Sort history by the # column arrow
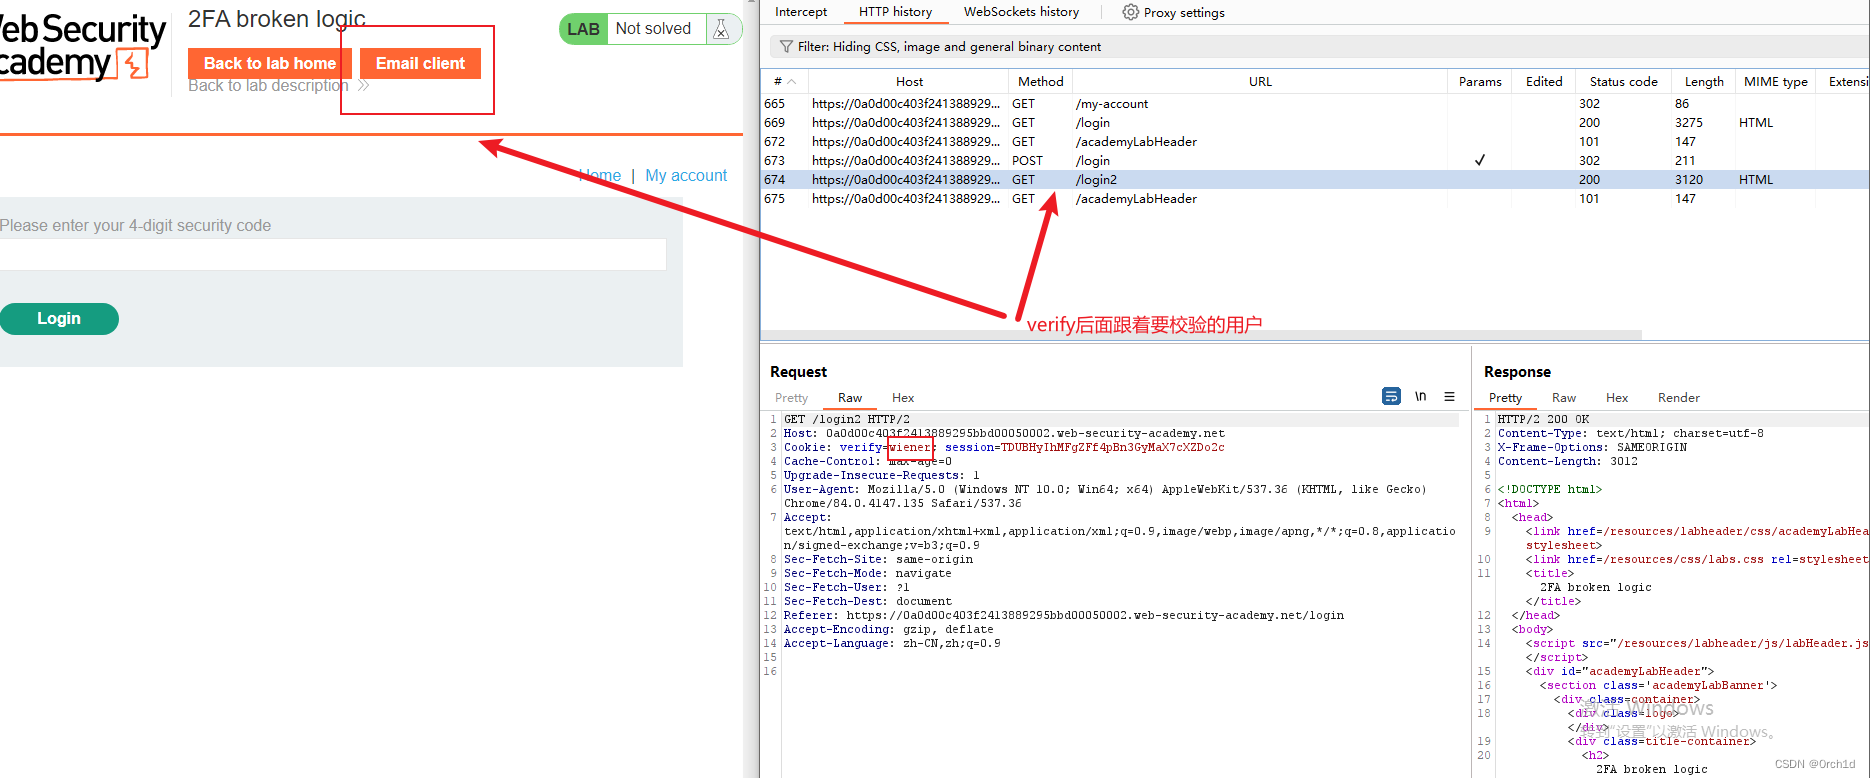Viewport: 1870px width, 778px height. coord(792,82)
